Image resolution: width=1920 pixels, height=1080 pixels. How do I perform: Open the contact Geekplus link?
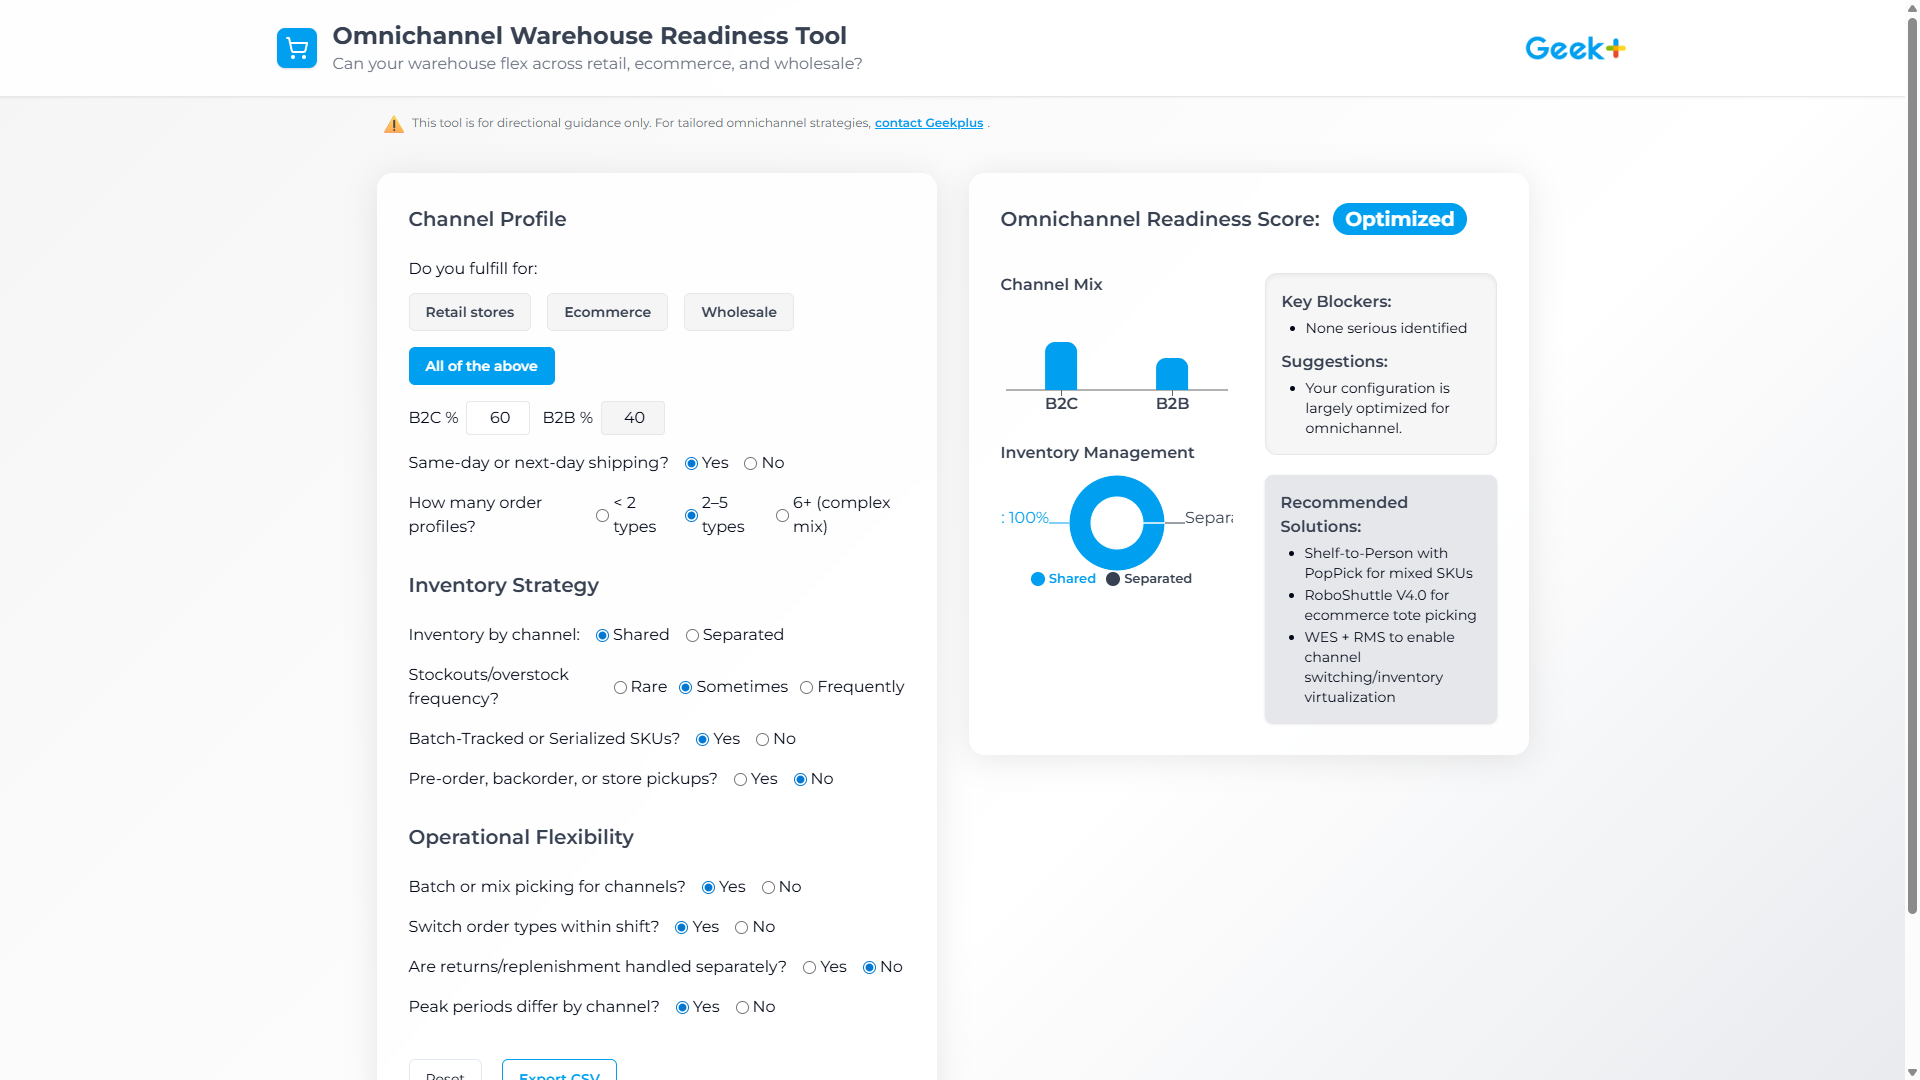tap(928, 122)
